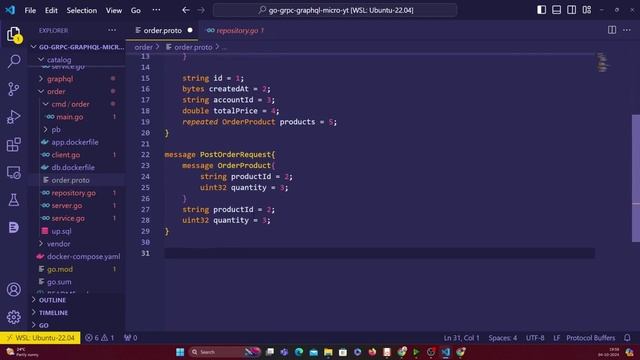Go back using navigation arrow
The height and width of the screenshot is (360, 640).
coord(186,10)
